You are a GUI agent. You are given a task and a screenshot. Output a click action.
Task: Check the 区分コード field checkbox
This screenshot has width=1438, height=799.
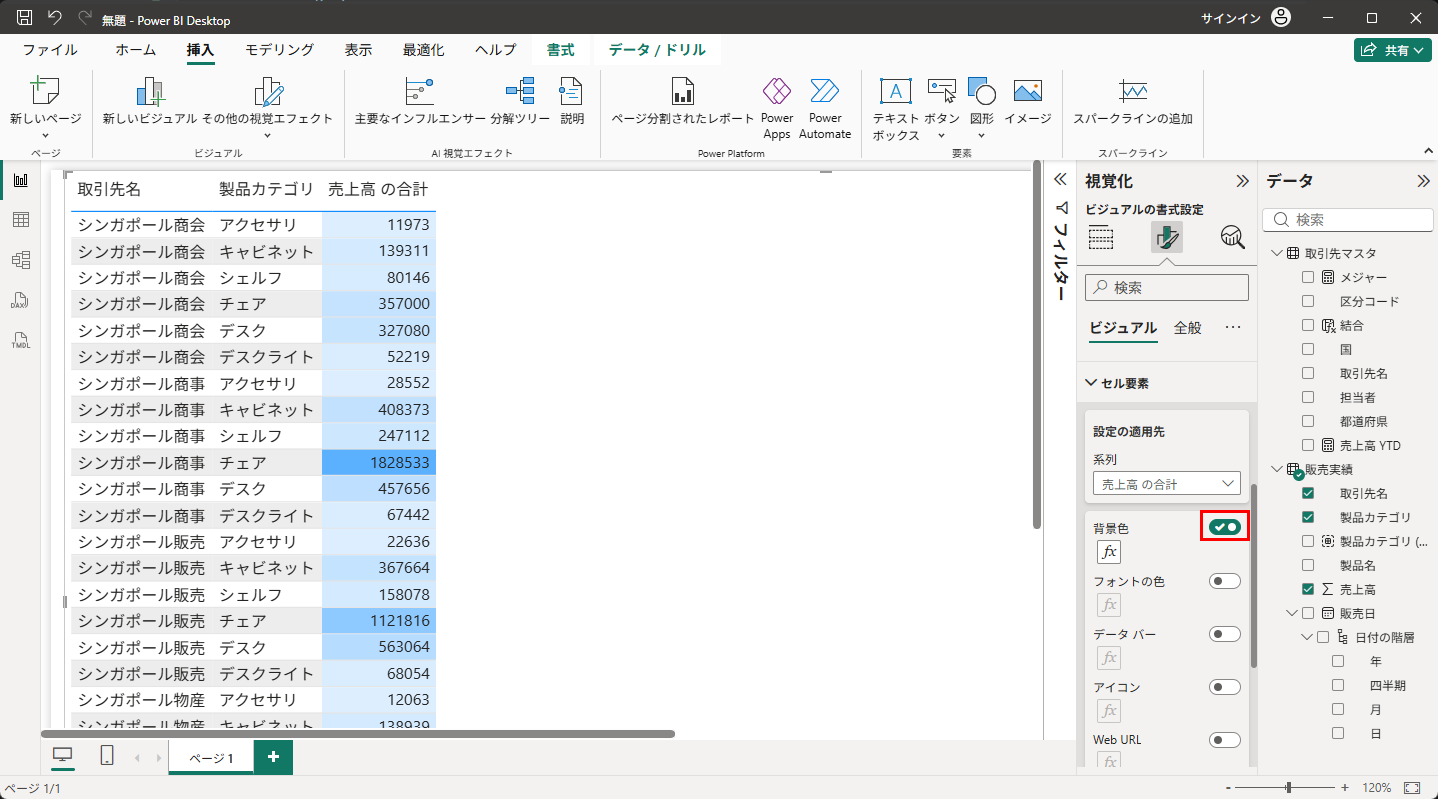pos(1308,301)
